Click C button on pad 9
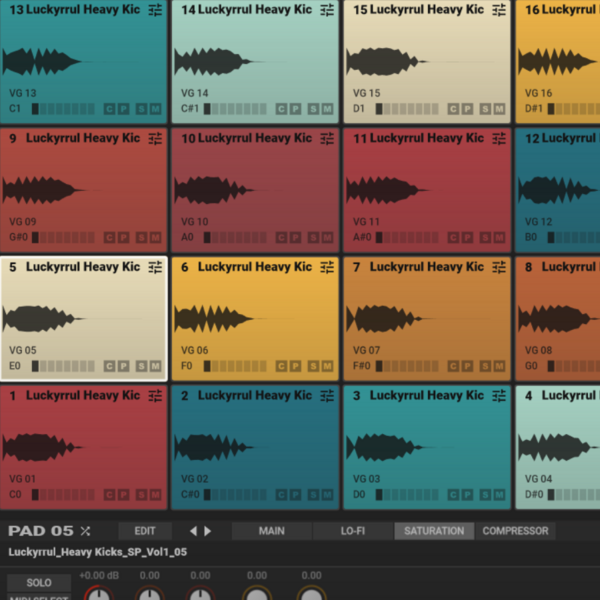Screen dimensions: 600x600 [109, 238]
